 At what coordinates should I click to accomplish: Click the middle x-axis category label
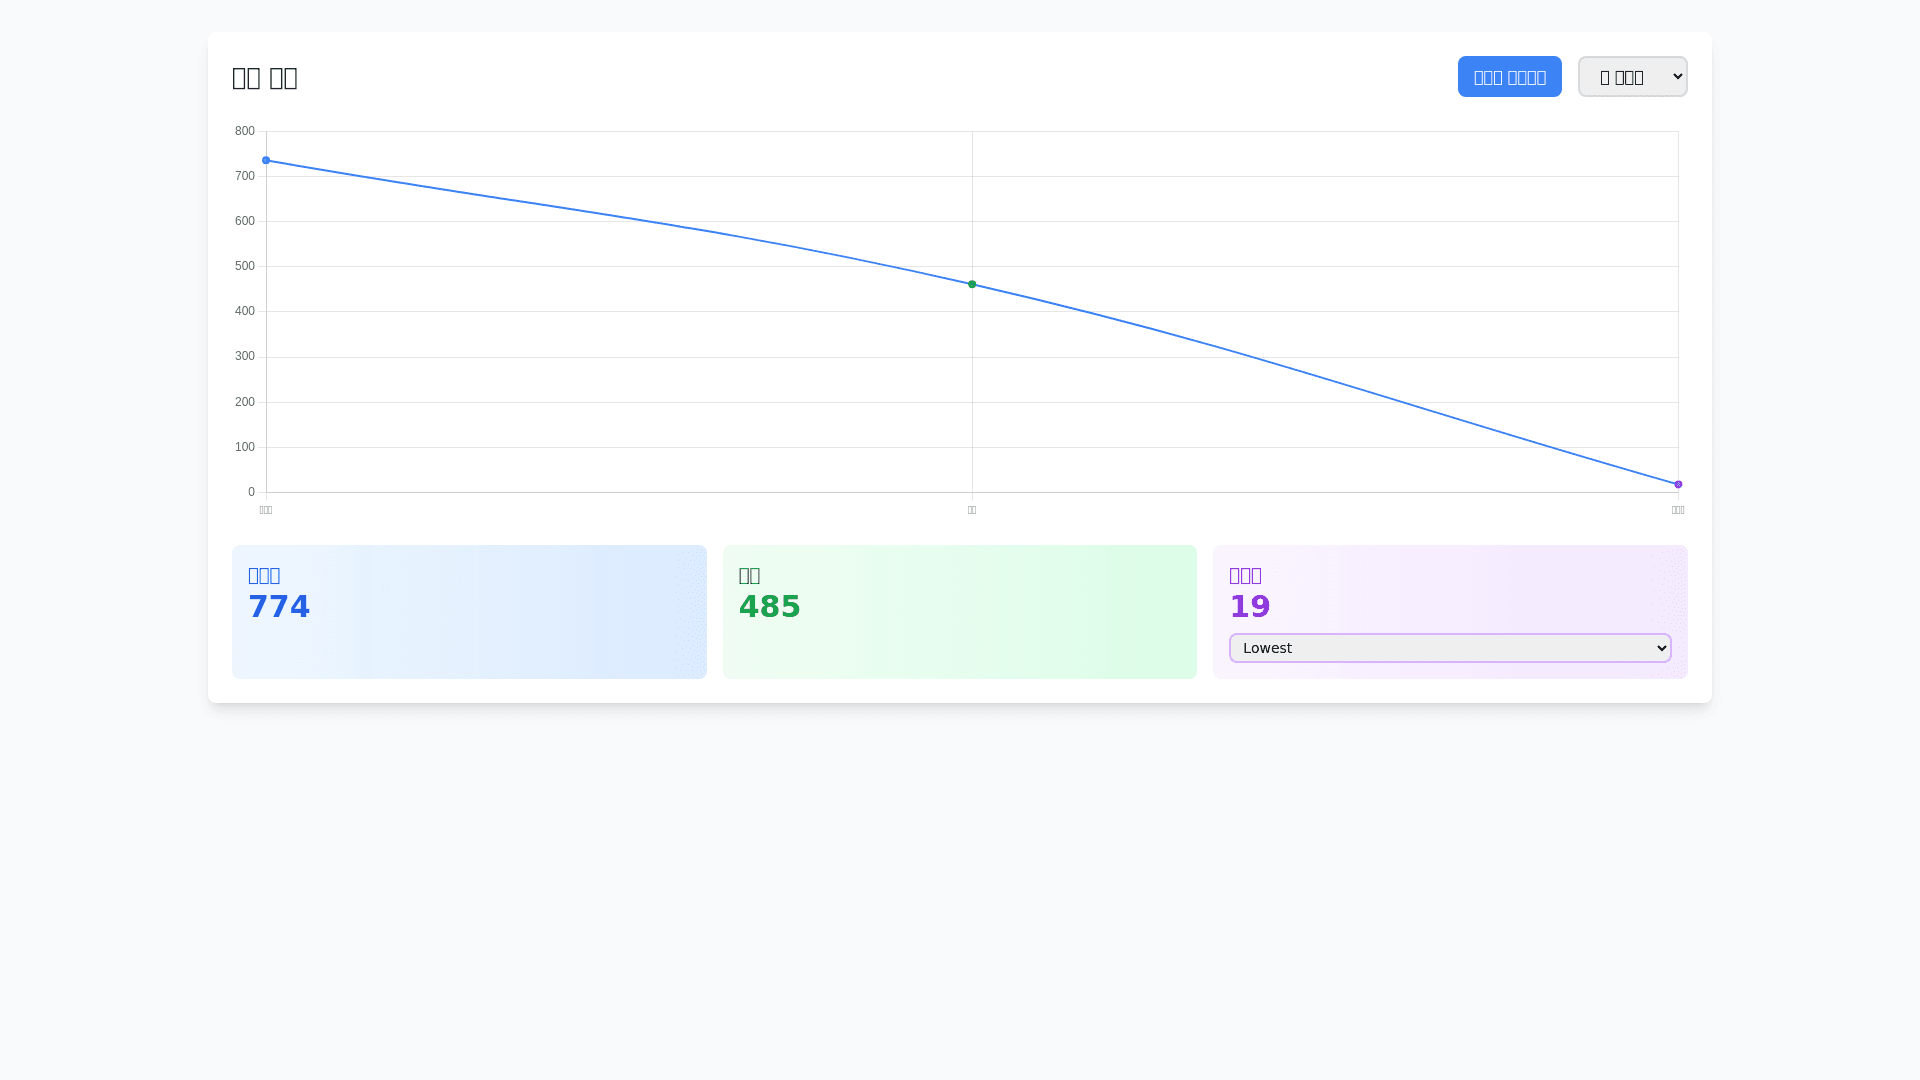(x=972, y=510)
